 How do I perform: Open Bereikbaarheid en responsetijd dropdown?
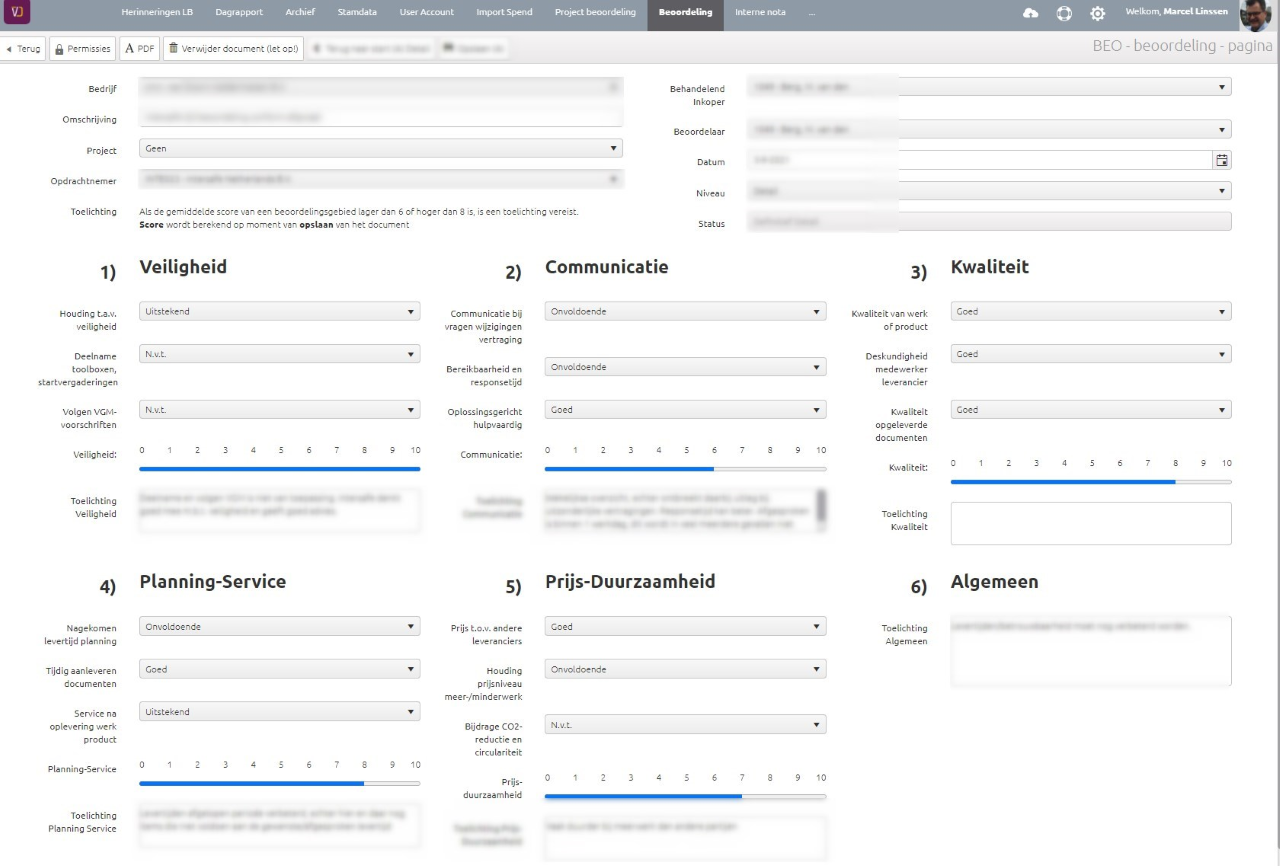pos(685,367)
